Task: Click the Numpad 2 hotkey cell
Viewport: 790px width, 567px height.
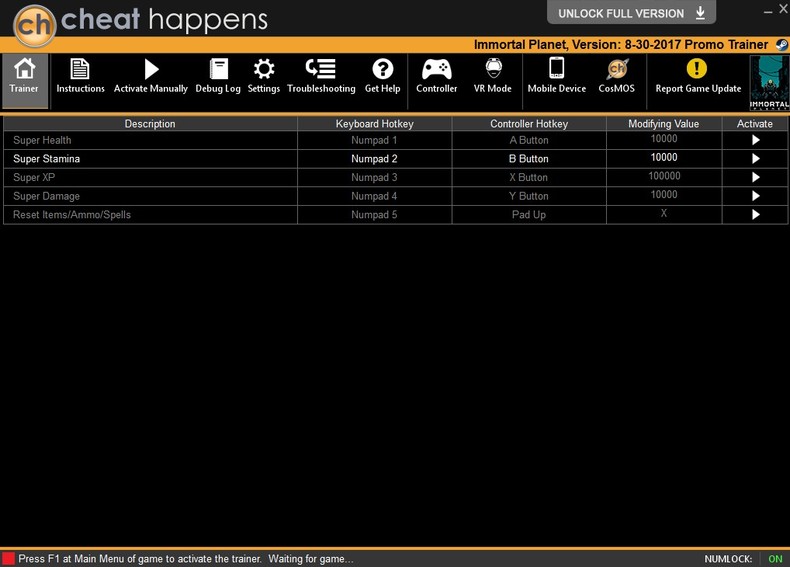Action: 374,159
